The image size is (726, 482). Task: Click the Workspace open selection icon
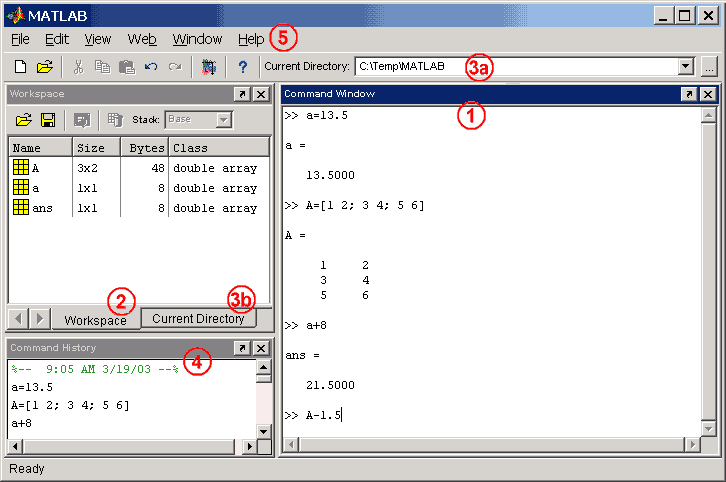point(82,120)
